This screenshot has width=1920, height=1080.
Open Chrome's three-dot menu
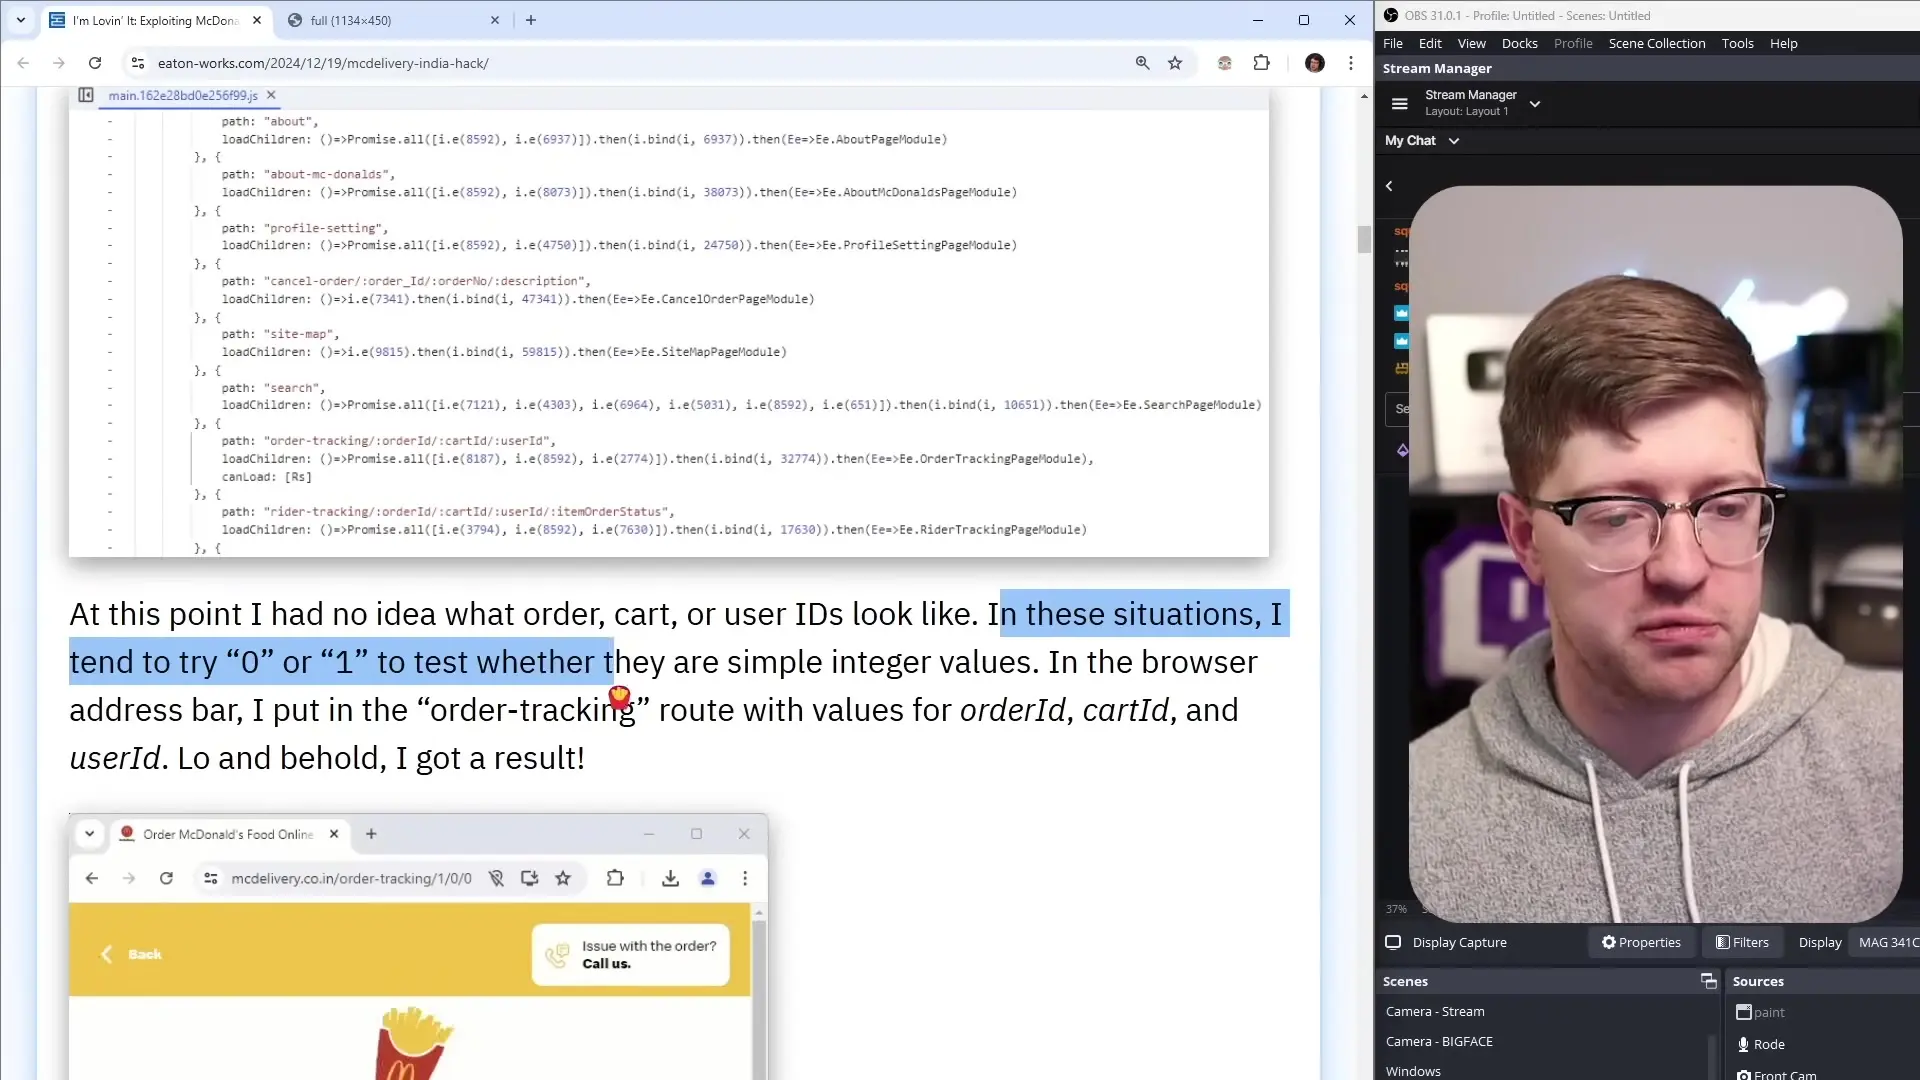tap(1351, 63)
